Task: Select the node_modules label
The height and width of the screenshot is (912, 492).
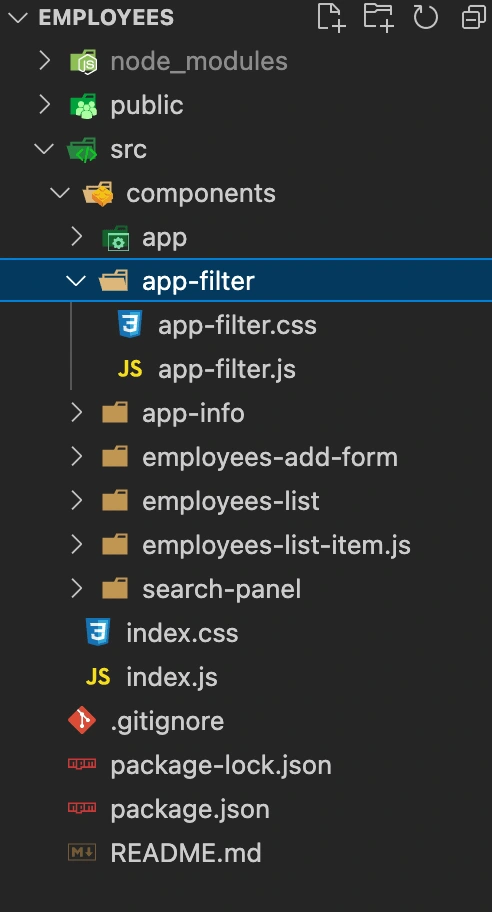Action: 199,62
